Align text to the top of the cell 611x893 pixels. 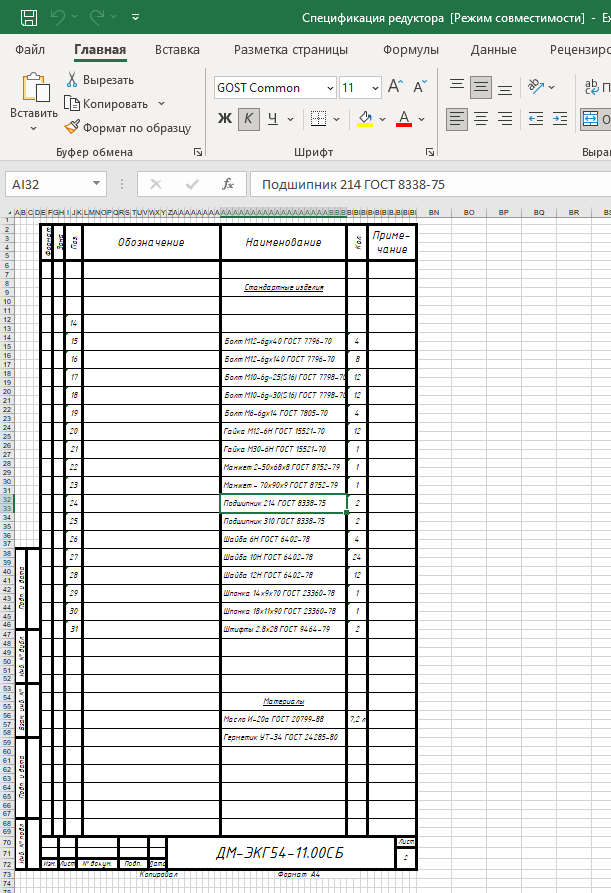click(457, 87)
